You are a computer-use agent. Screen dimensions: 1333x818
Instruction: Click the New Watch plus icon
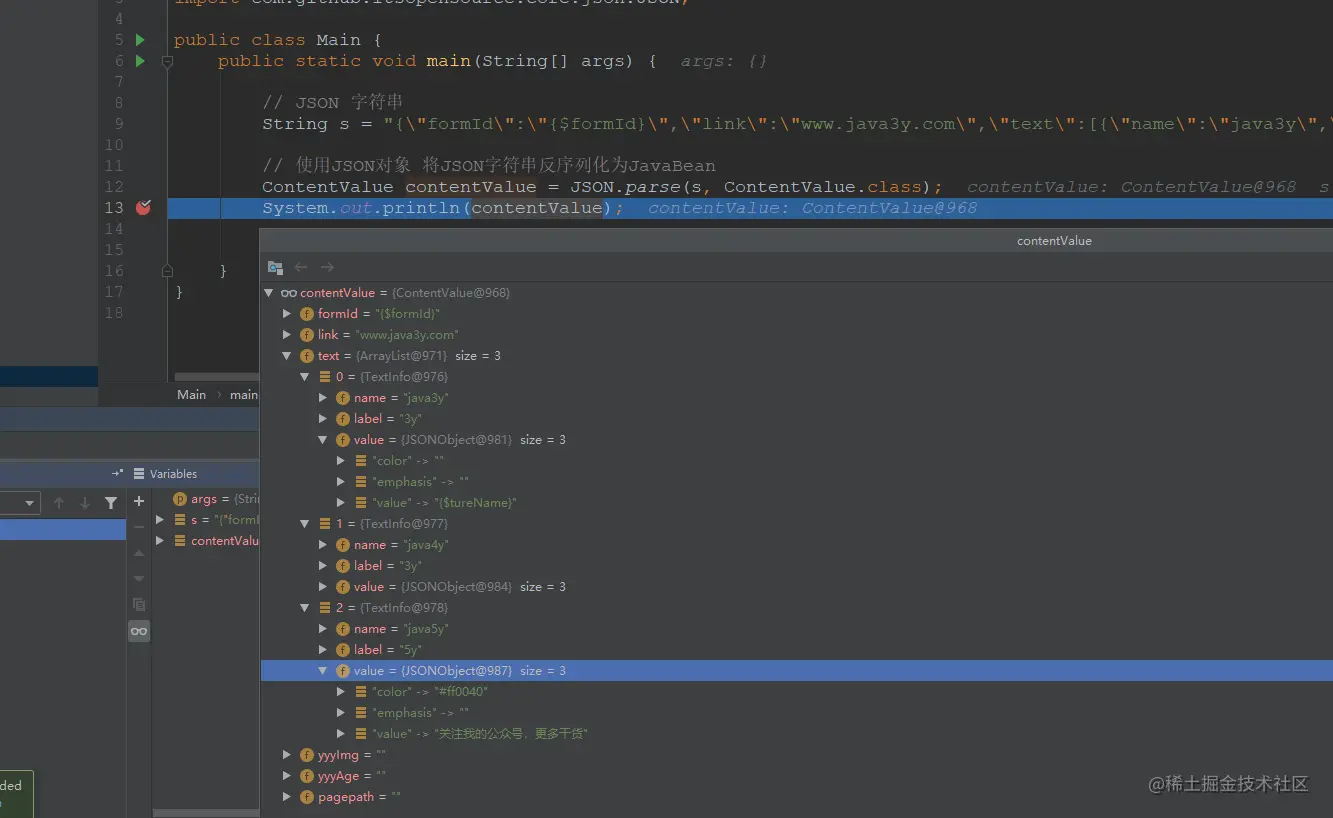[x=139, y=501]
